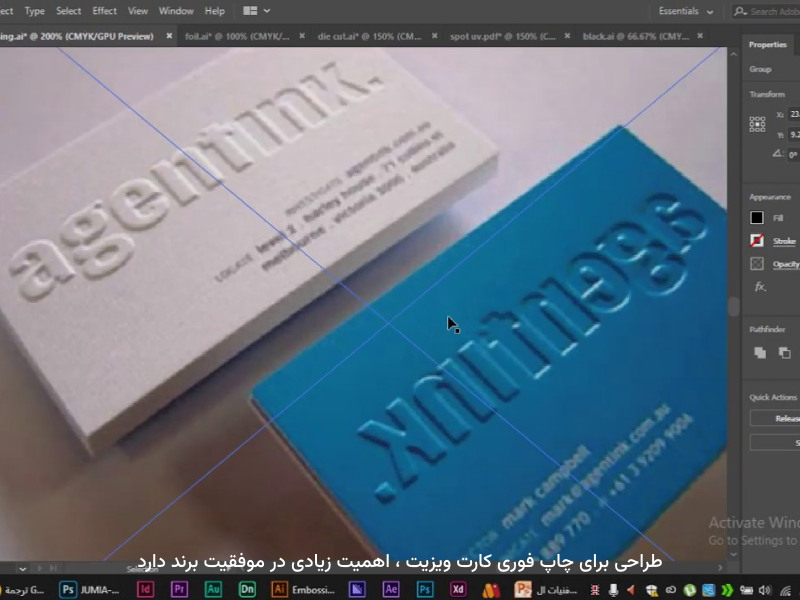Click the Stroke label link
The width and height of the screenshot is (800, 600).
784,241
